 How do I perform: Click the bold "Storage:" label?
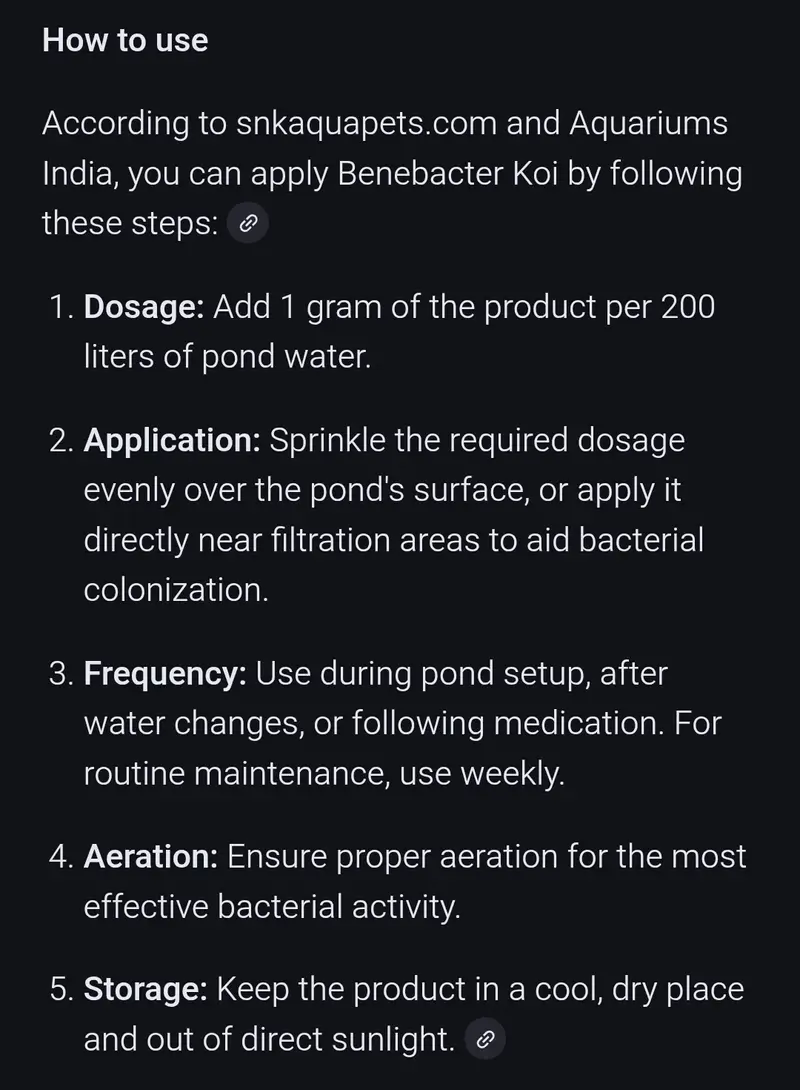146,989
